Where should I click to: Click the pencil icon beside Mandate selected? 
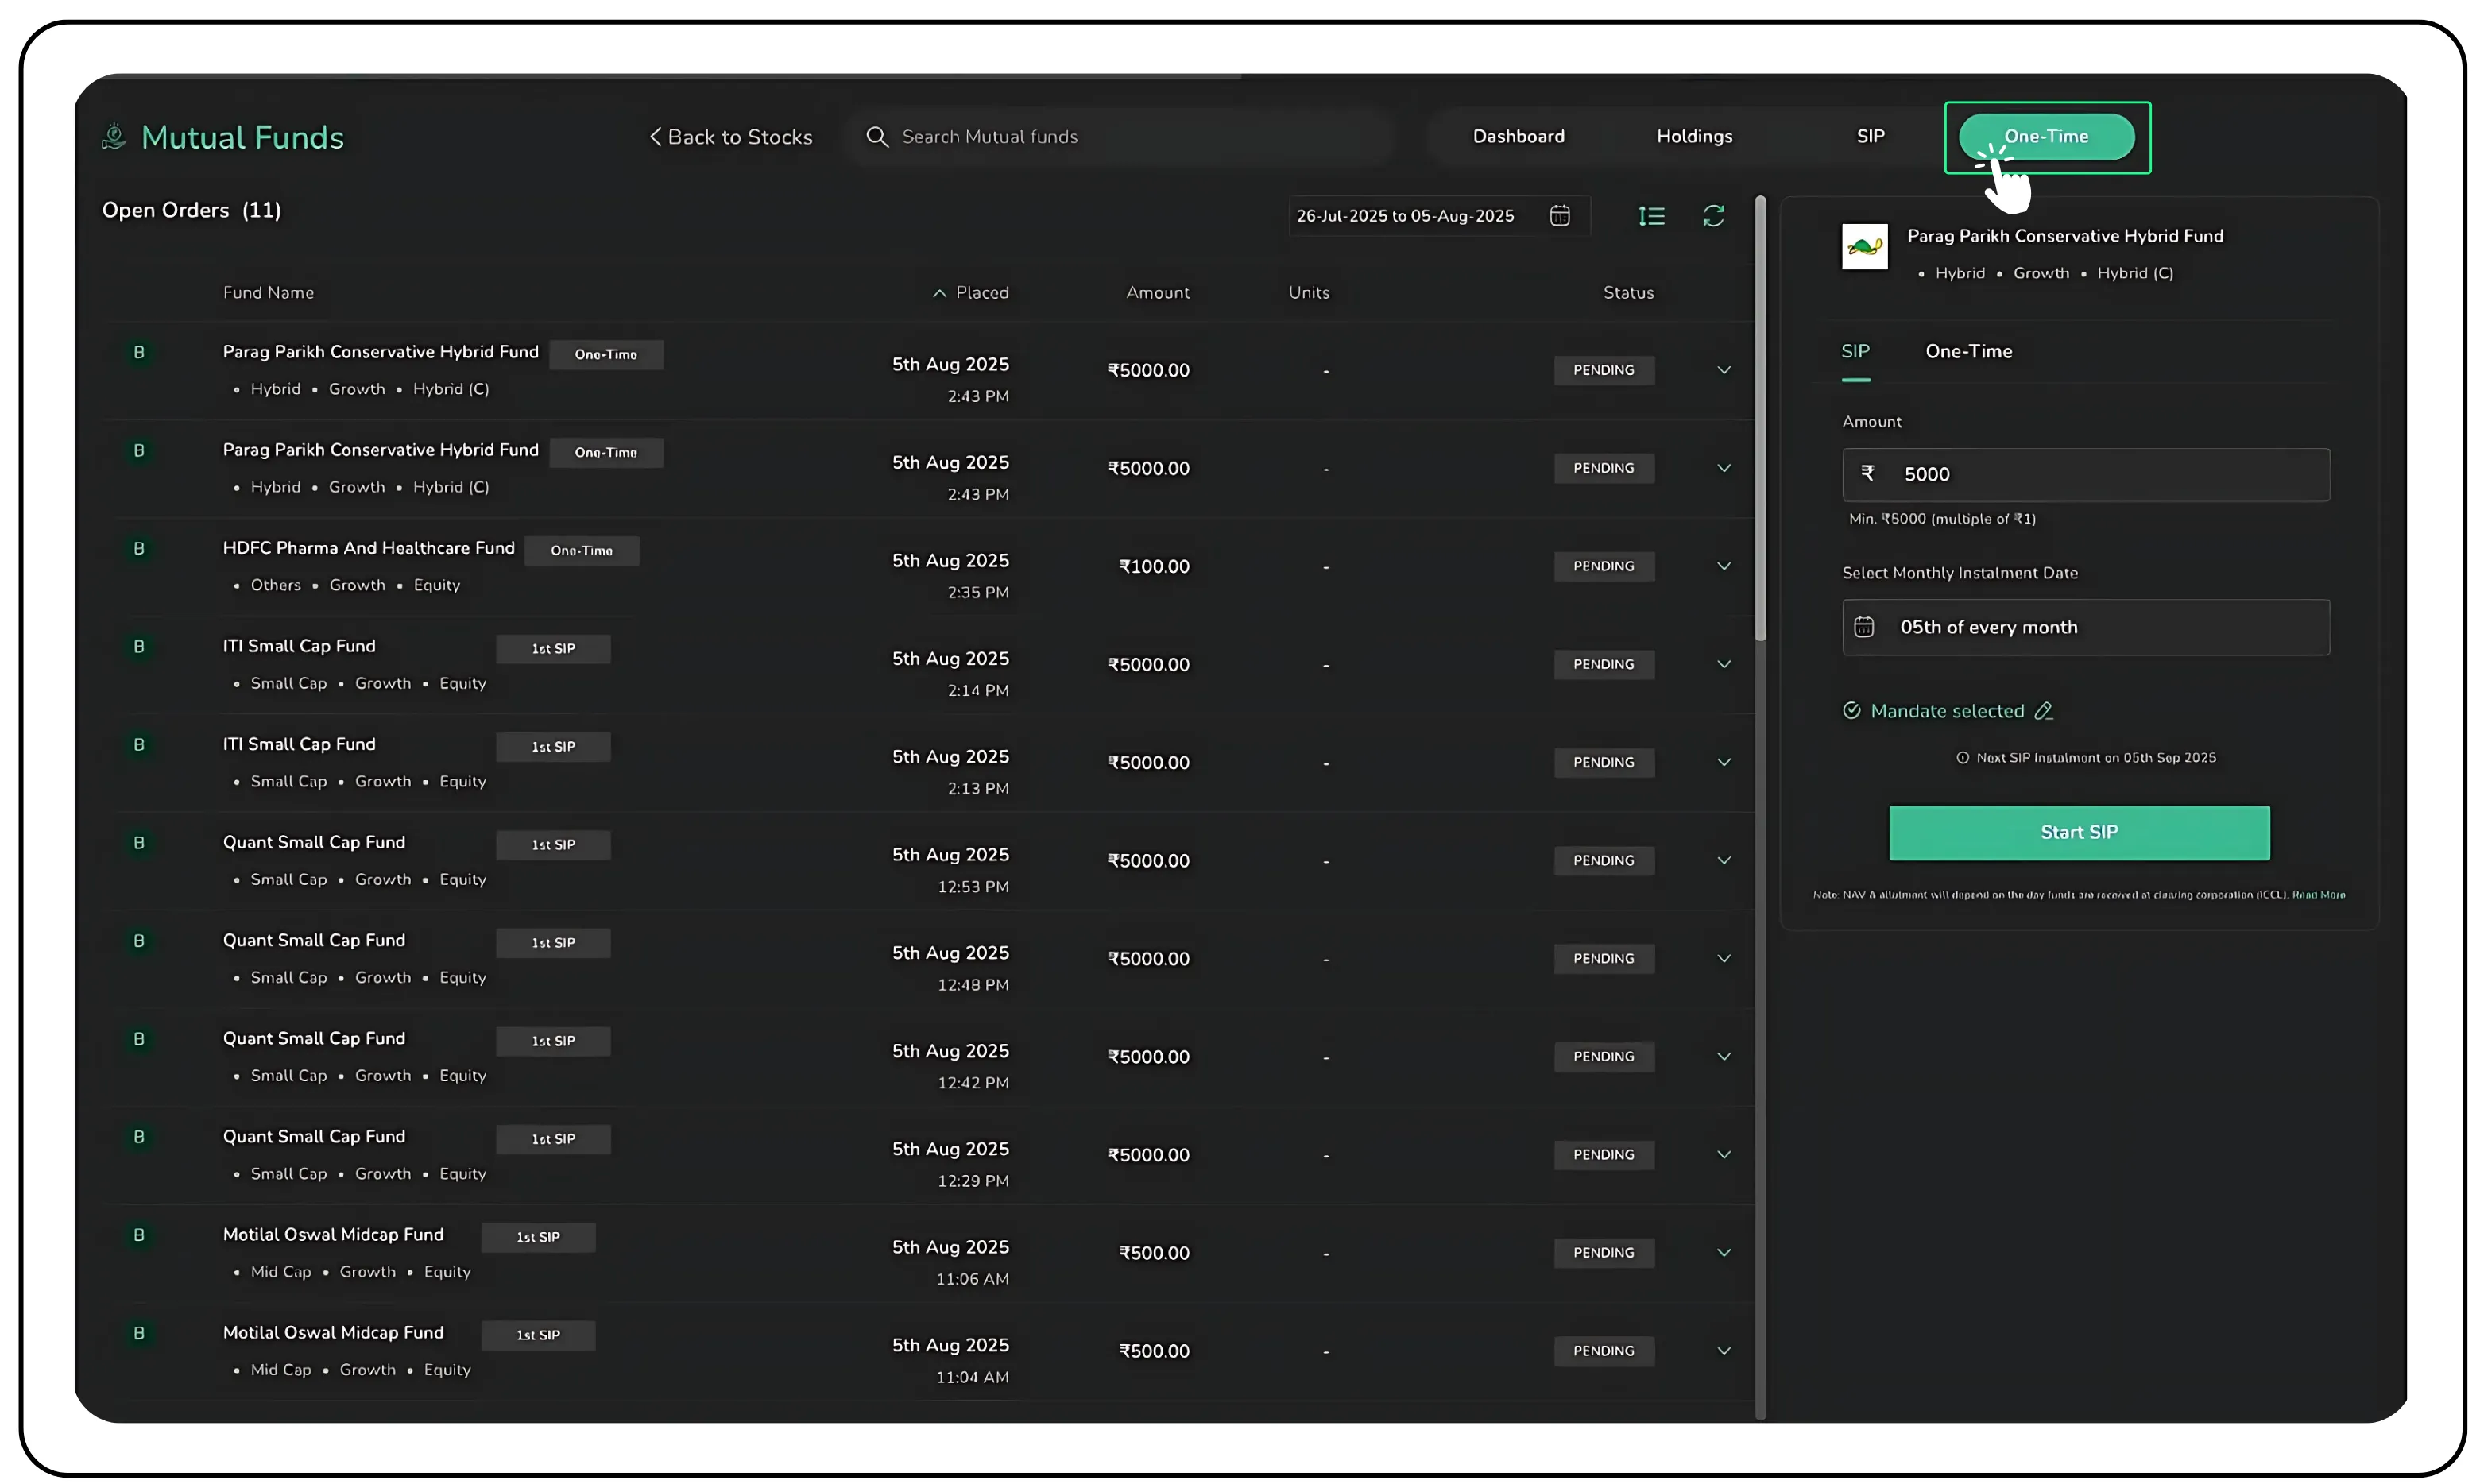coord(2044,711)
